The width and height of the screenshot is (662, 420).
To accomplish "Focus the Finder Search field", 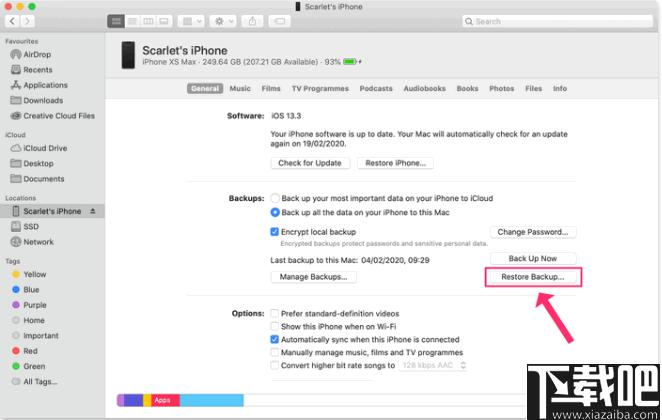I will pos(557,21).
